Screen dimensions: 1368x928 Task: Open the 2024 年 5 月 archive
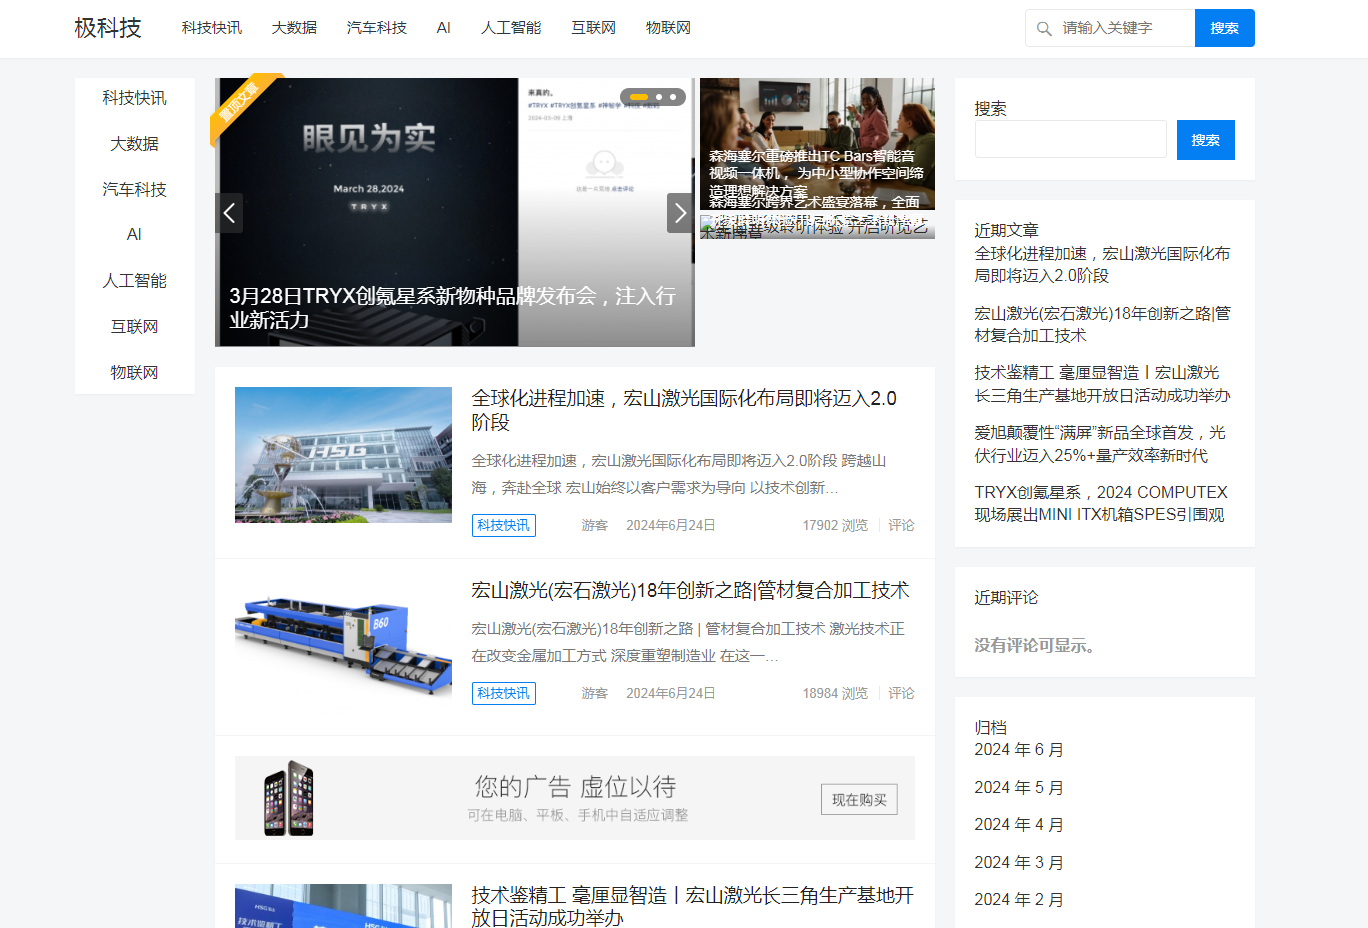tap(1019, 788)
